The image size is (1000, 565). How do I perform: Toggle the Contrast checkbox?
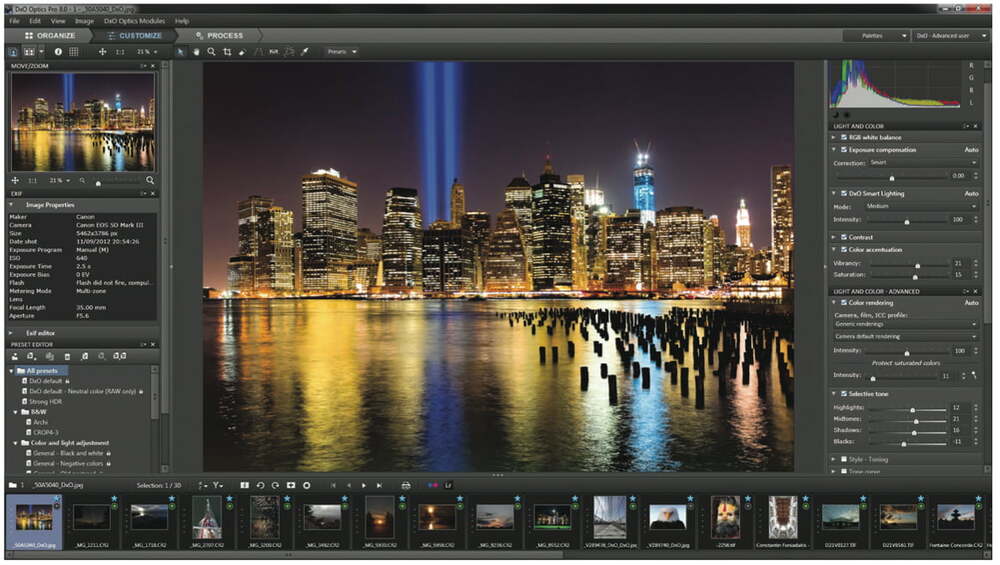click(x=845, y=237)
